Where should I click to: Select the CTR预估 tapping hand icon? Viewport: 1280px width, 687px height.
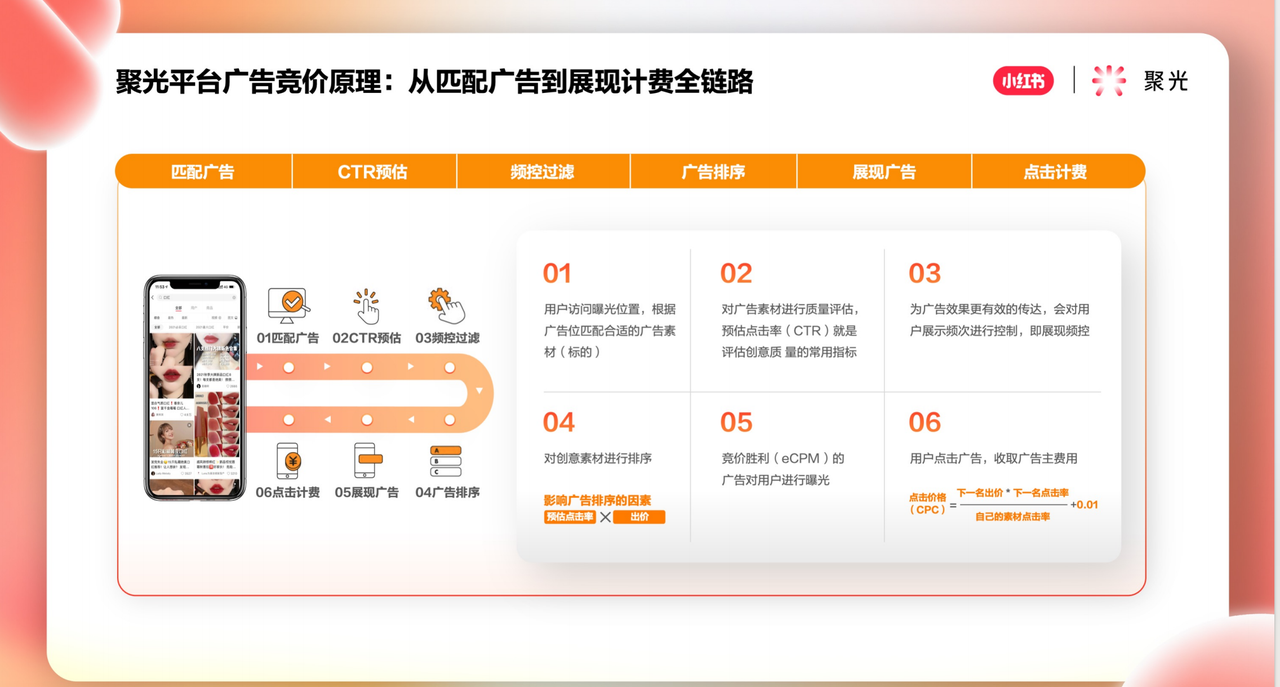[x=367, y=305]
